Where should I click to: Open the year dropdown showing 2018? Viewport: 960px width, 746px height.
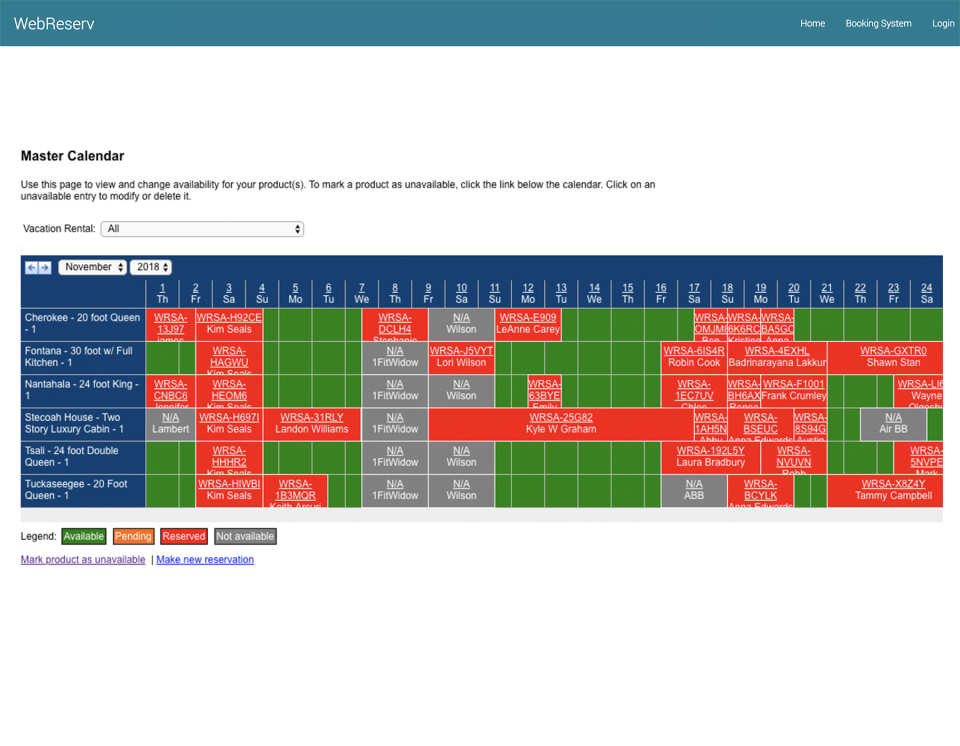(150, 267)
